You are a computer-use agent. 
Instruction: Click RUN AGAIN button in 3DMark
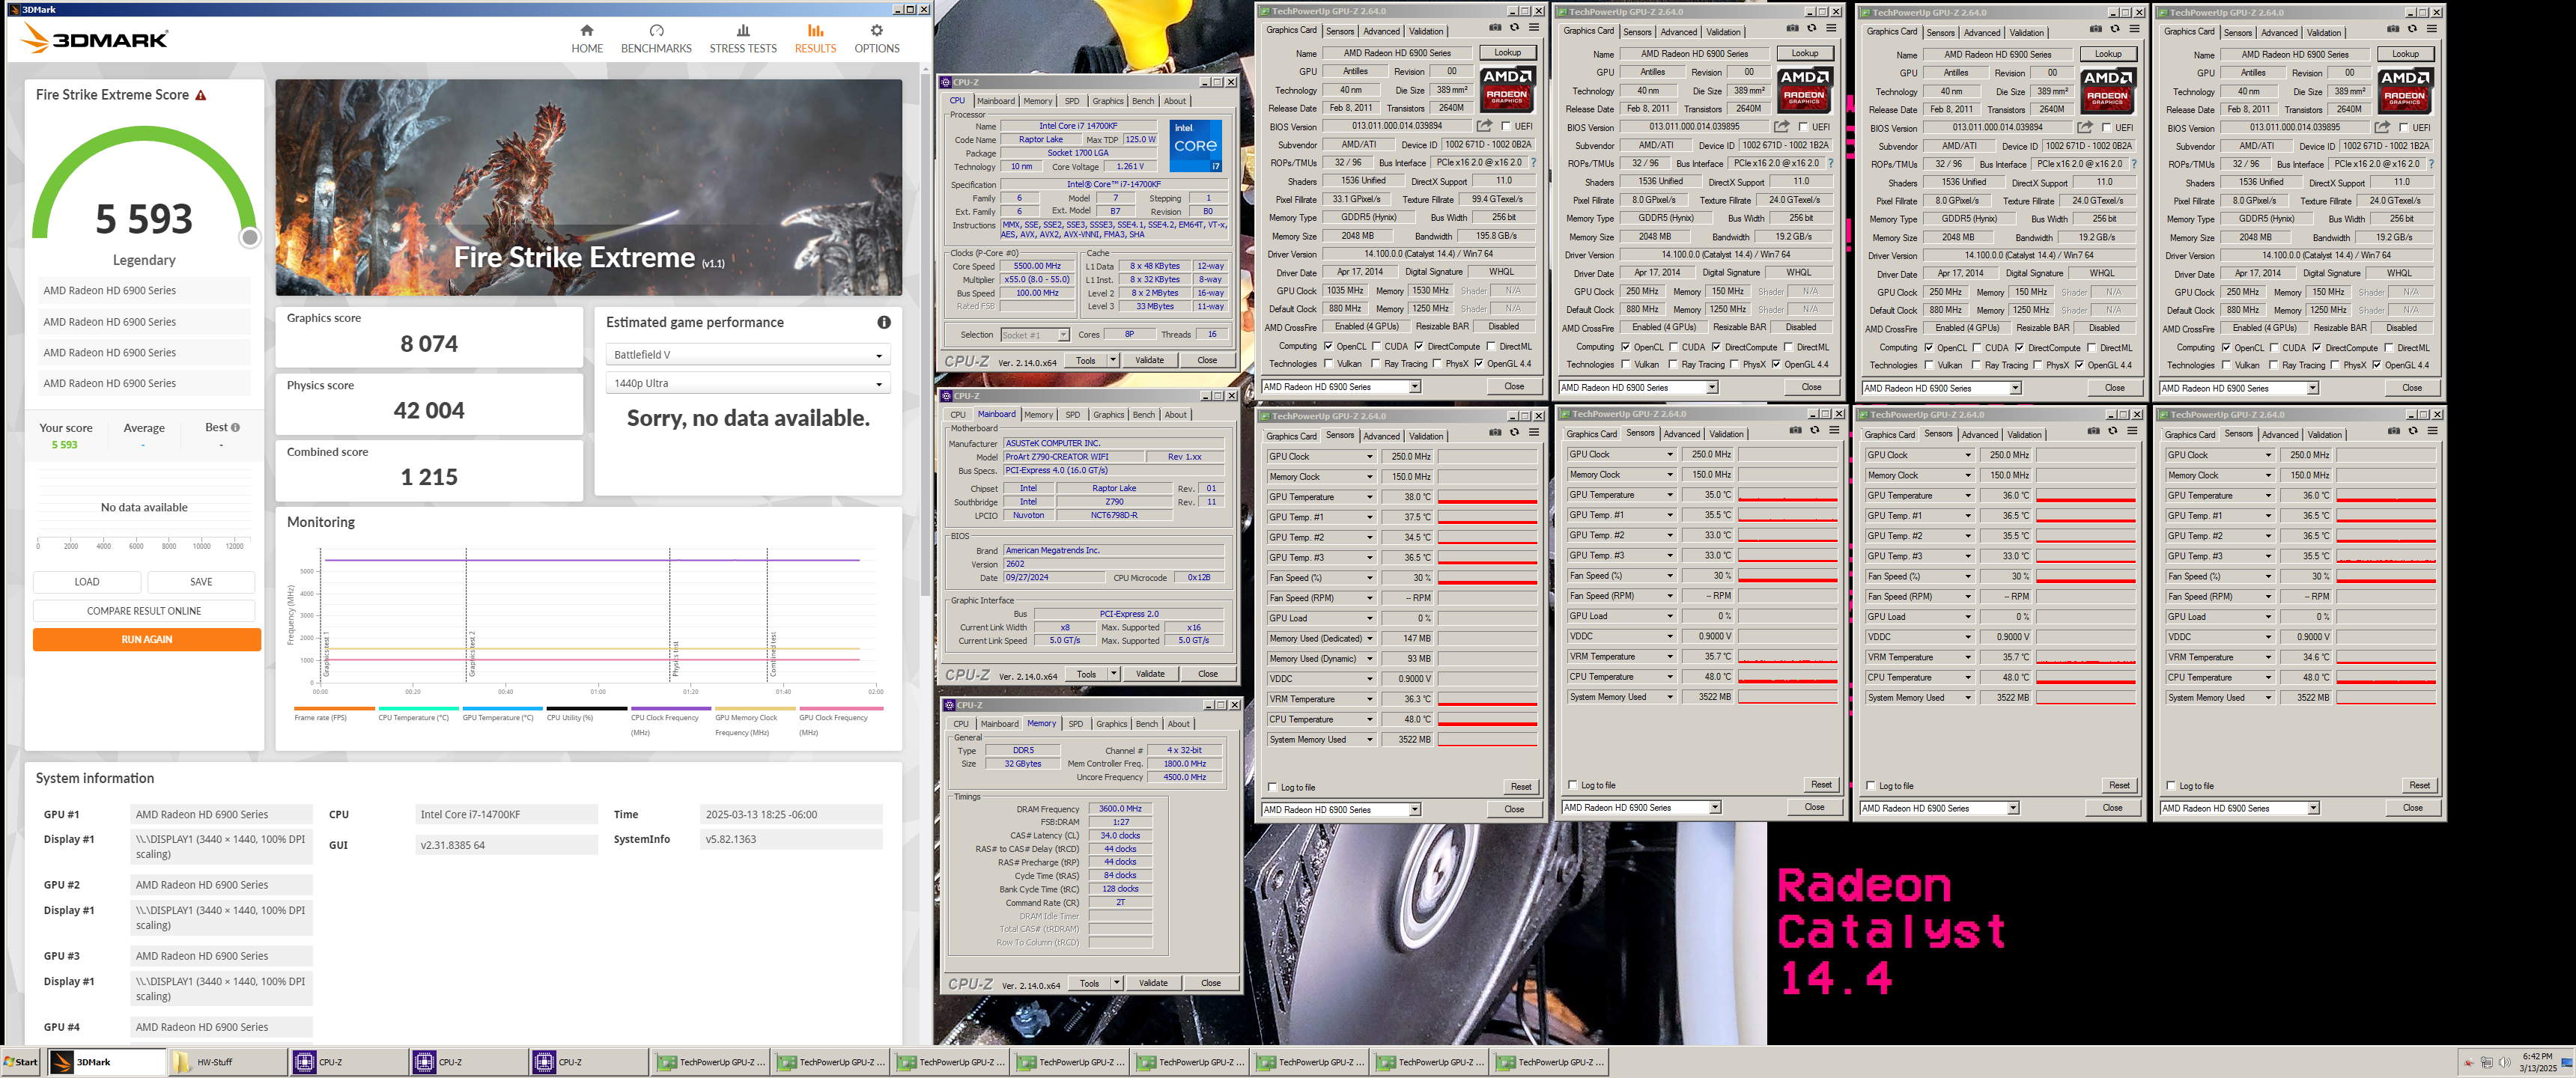click(x=147, y=639)
